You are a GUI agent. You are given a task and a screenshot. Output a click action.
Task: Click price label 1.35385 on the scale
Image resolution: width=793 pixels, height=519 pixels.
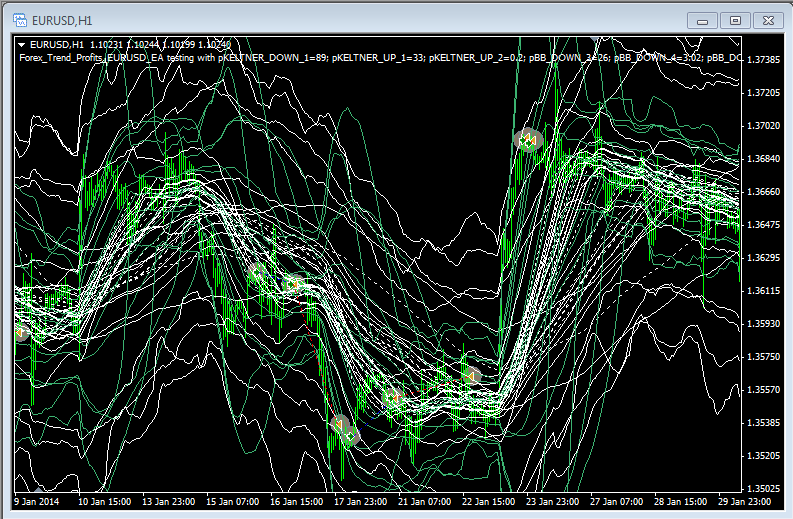(763, 423)
